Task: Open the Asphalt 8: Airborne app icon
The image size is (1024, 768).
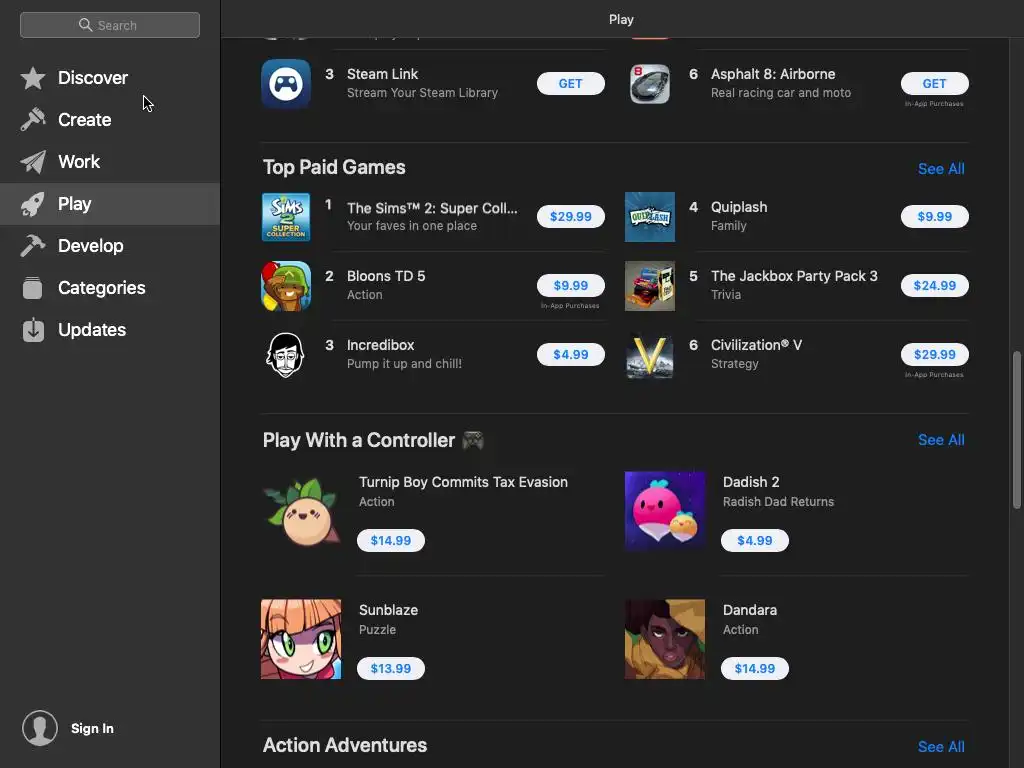Action: (x=650, y=84)
